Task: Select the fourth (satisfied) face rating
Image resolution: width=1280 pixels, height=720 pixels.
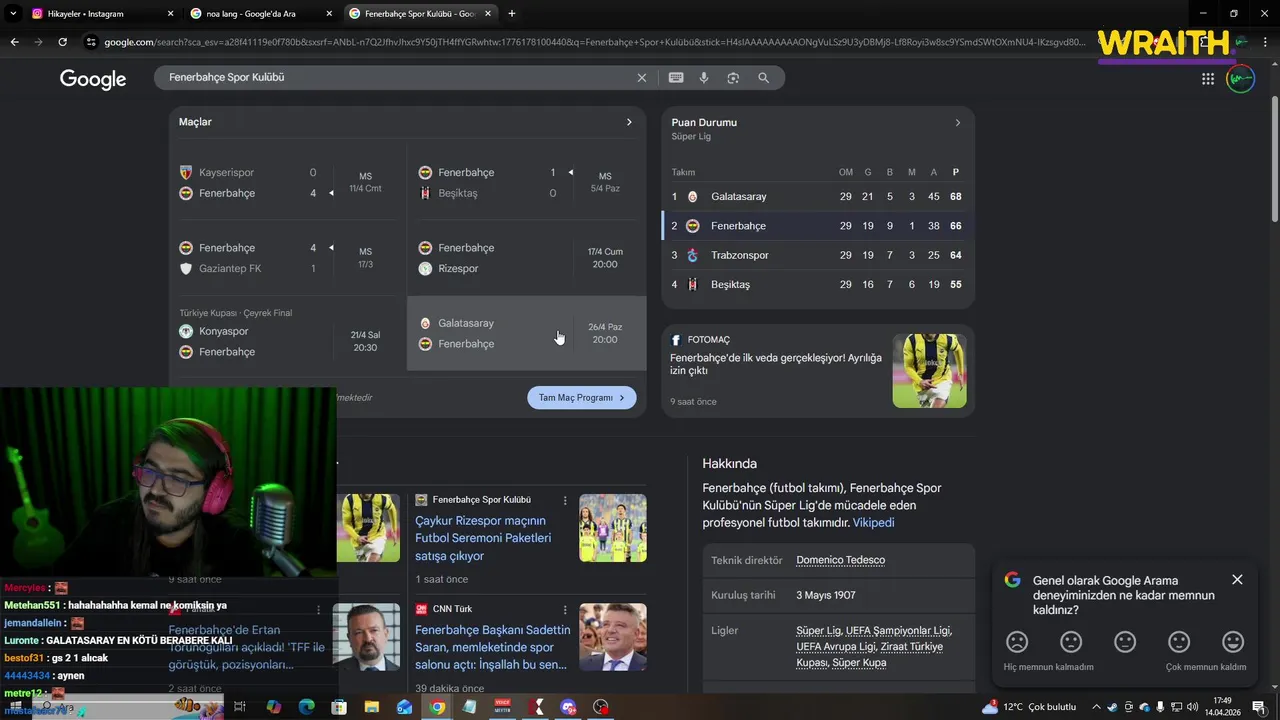Action: pyautogui.click(x=1179, y=642)
